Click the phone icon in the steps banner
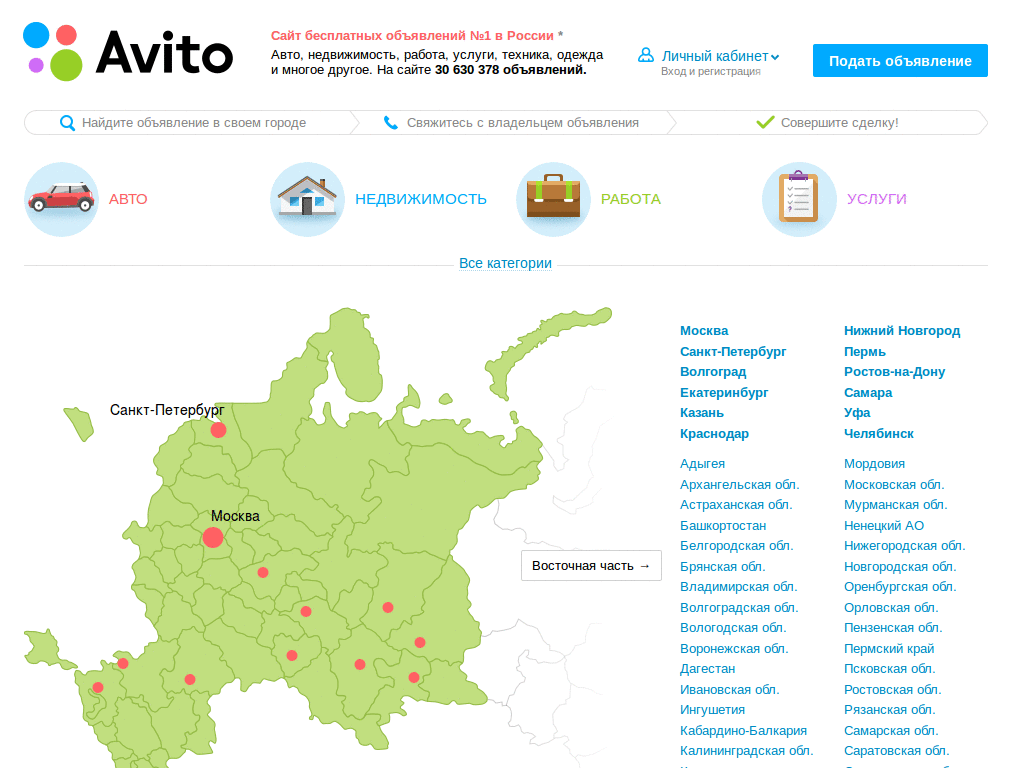1024x768 pixels. tap(390, 122)
